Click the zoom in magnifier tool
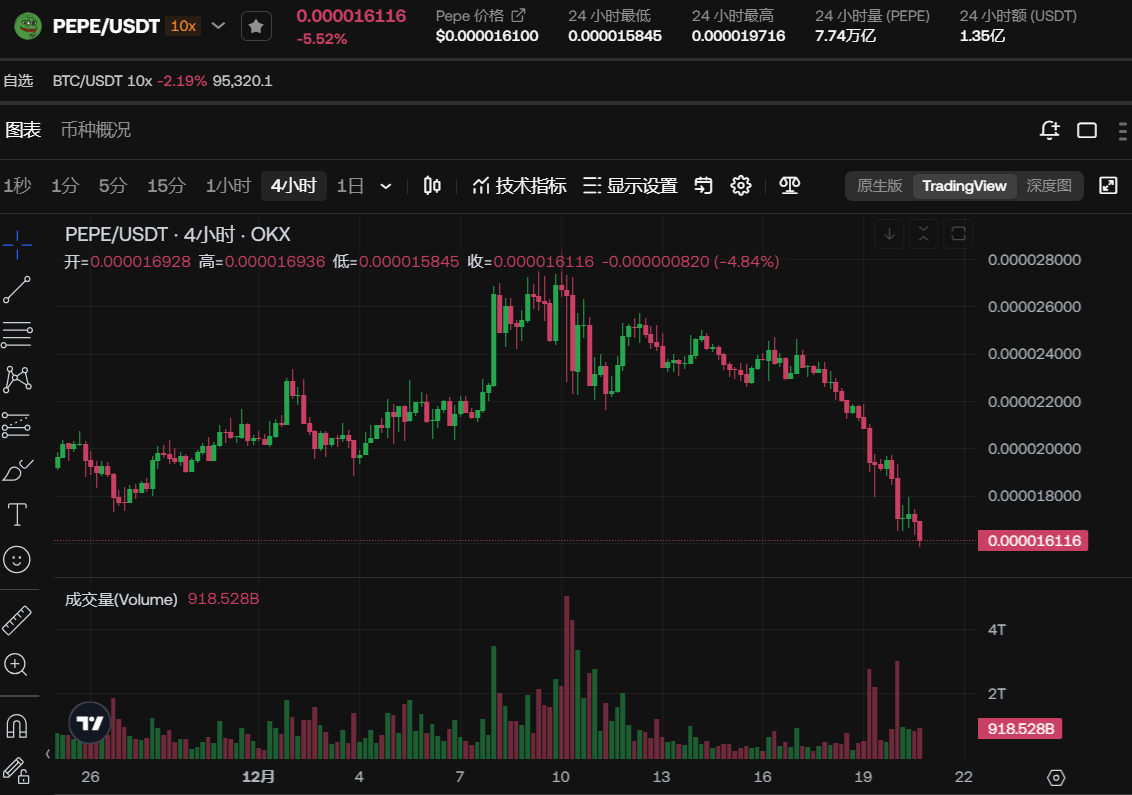Viewport: 1132px width, 795px height. pos(17,664)
